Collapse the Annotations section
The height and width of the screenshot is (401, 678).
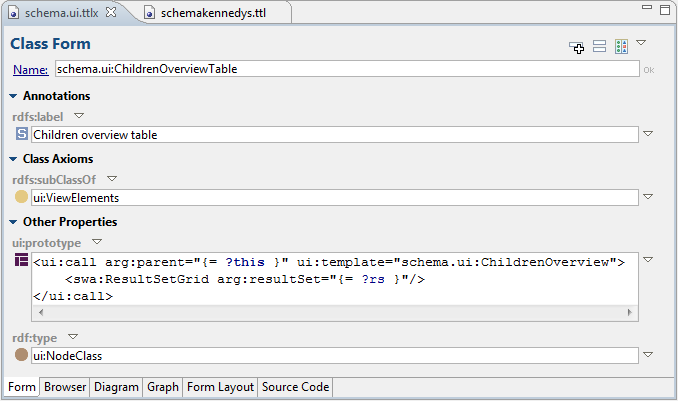click(x=13, y=96)
